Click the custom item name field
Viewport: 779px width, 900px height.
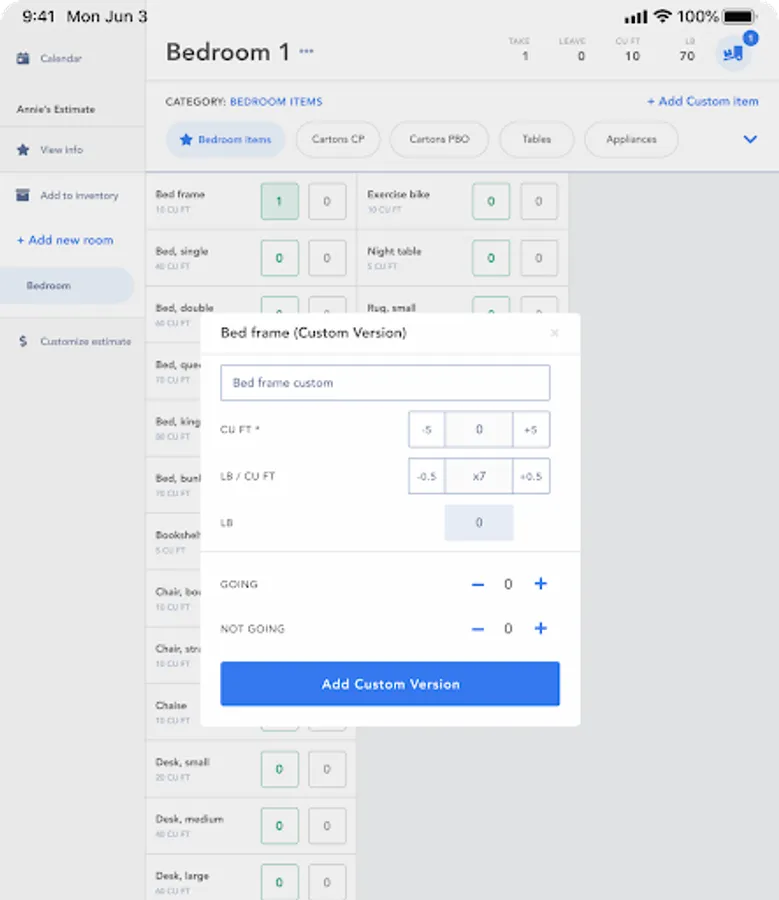tap(385, 383)
